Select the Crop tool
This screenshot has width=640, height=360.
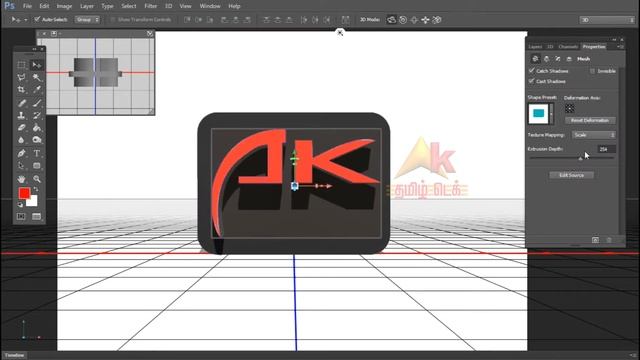(22, 89)
